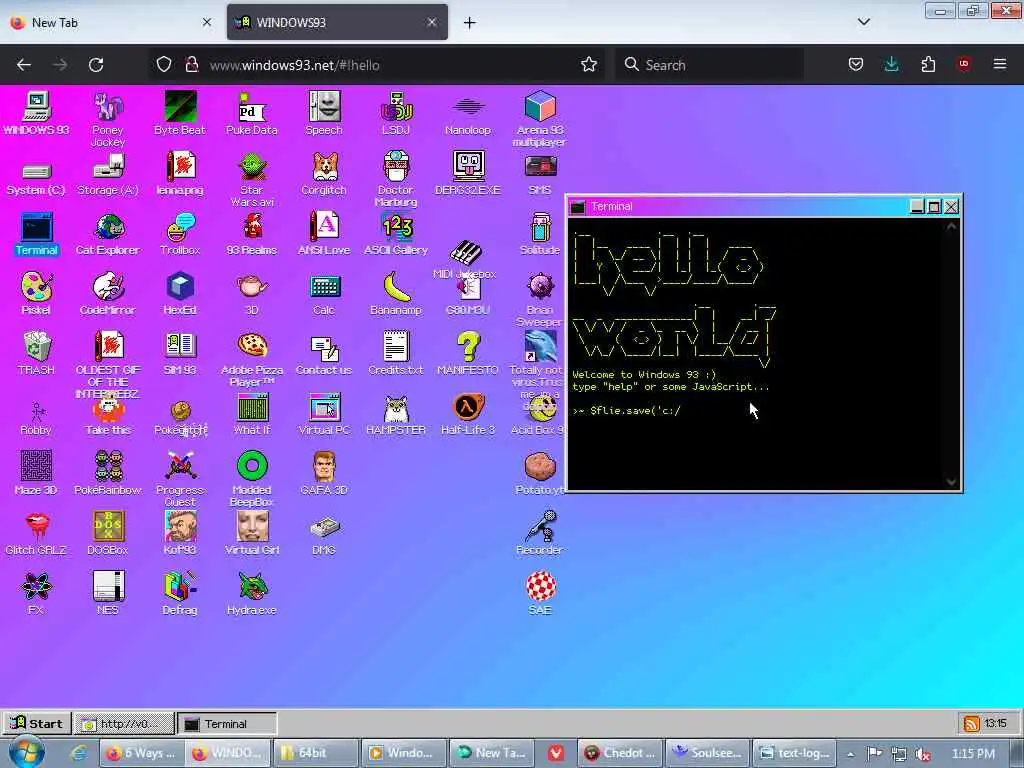1024x768 pixels.
Task: Open a new browser tab with plus
Action: point(470,23)
